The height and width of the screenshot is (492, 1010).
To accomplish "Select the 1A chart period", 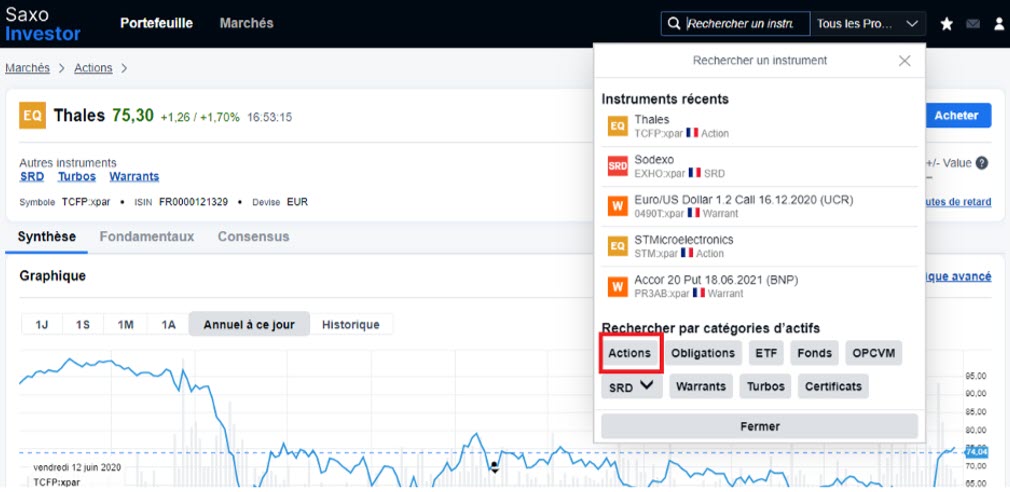I will (x=168, y=325).
